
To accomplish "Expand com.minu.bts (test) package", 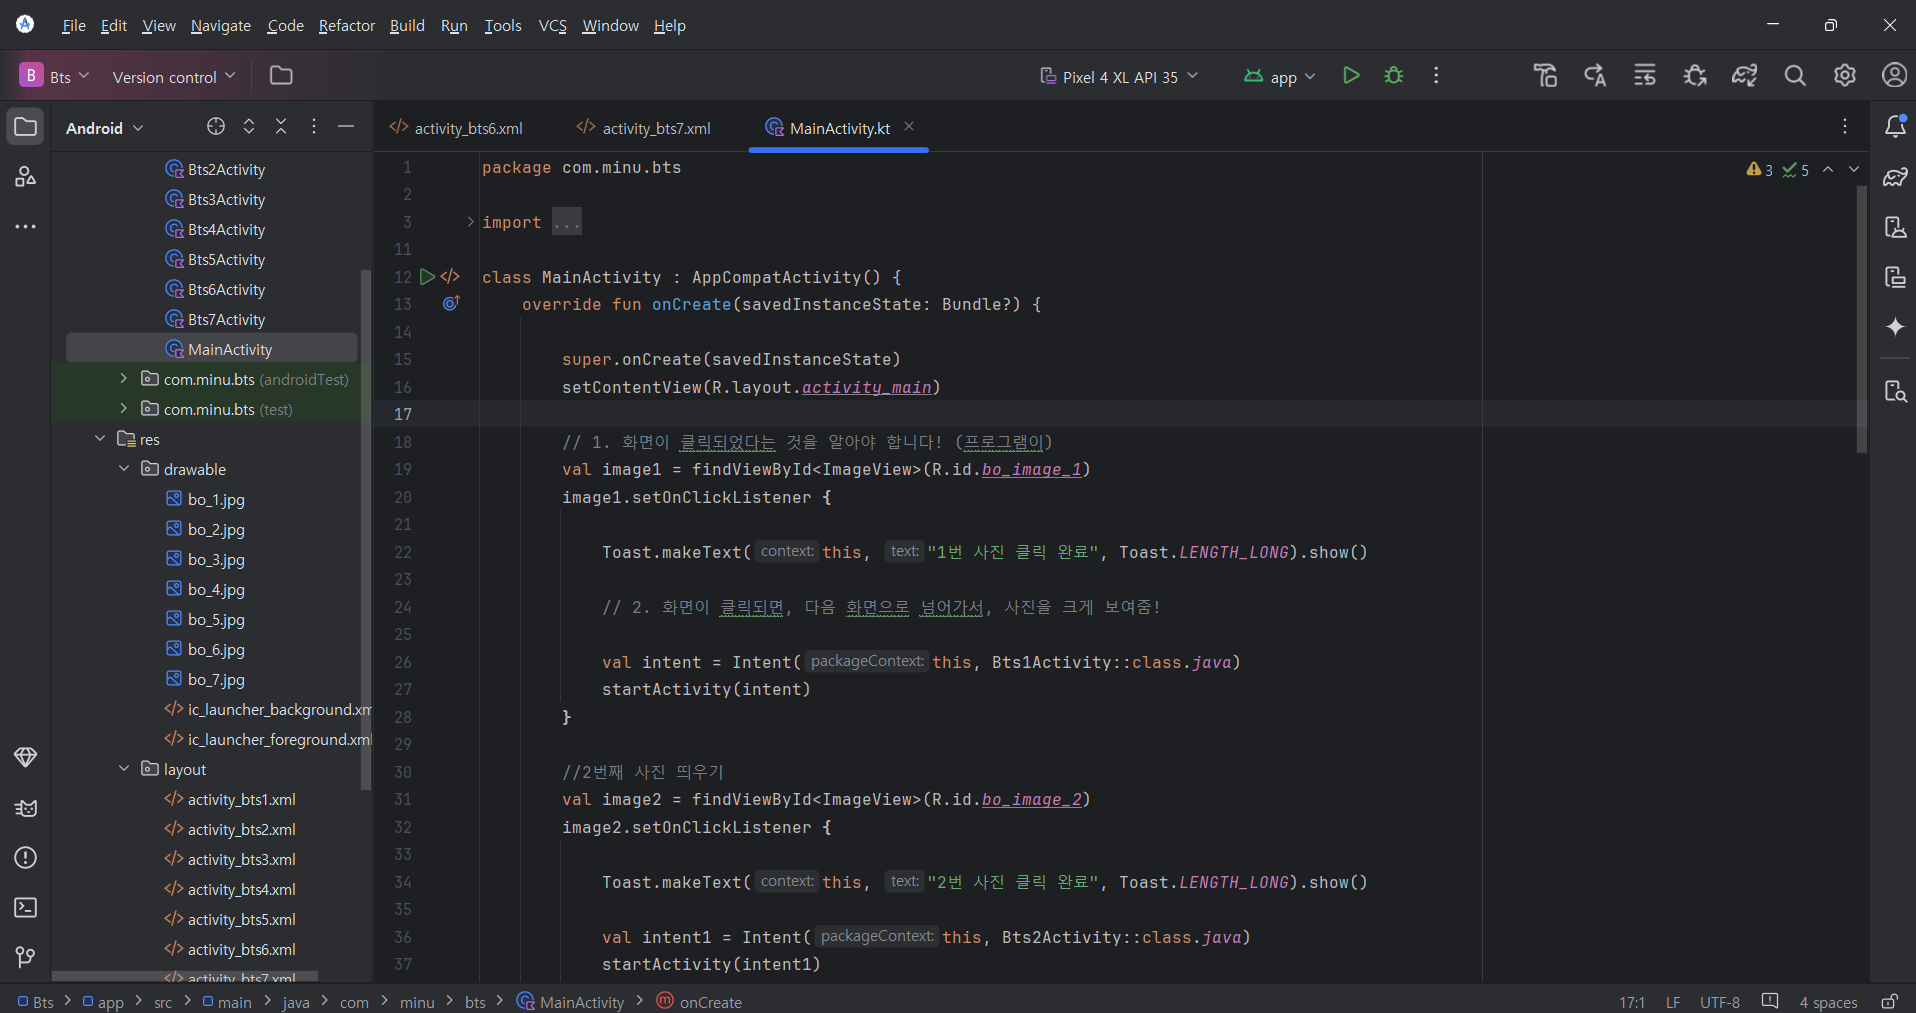I will [123, 409].
